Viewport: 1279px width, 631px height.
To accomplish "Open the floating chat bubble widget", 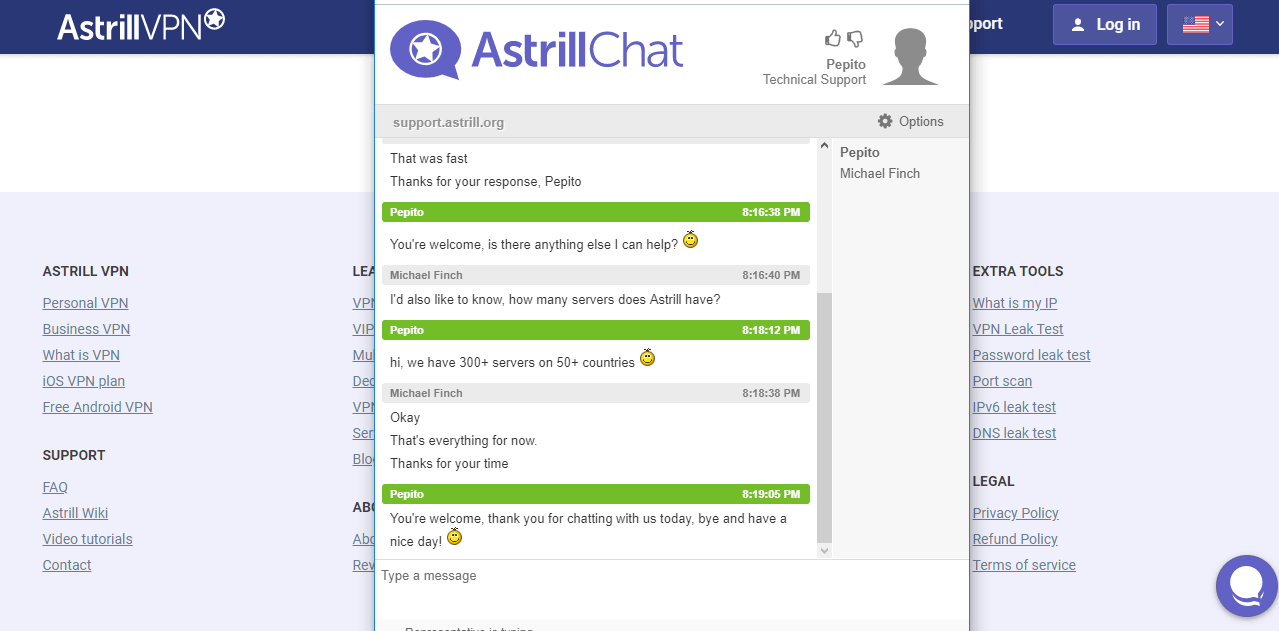I will pos(1247,586).
